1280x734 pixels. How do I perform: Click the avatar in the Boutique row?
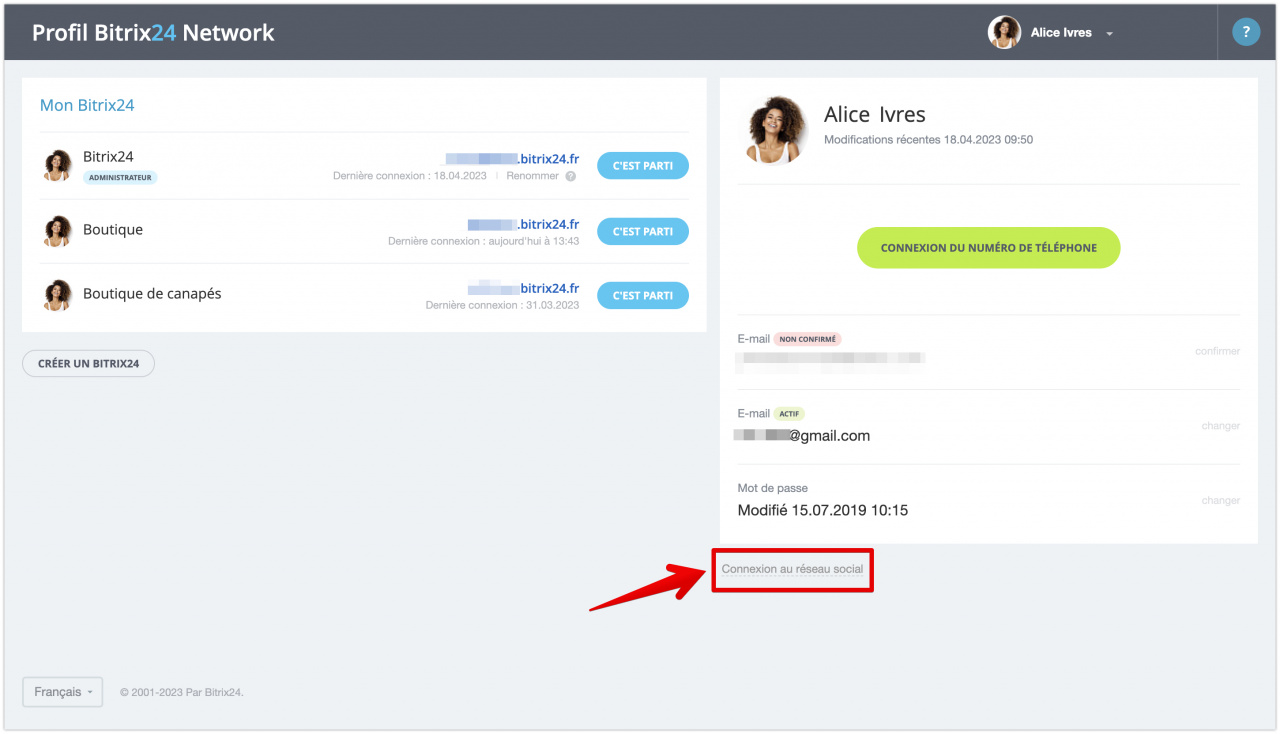[x=58, y=231]
